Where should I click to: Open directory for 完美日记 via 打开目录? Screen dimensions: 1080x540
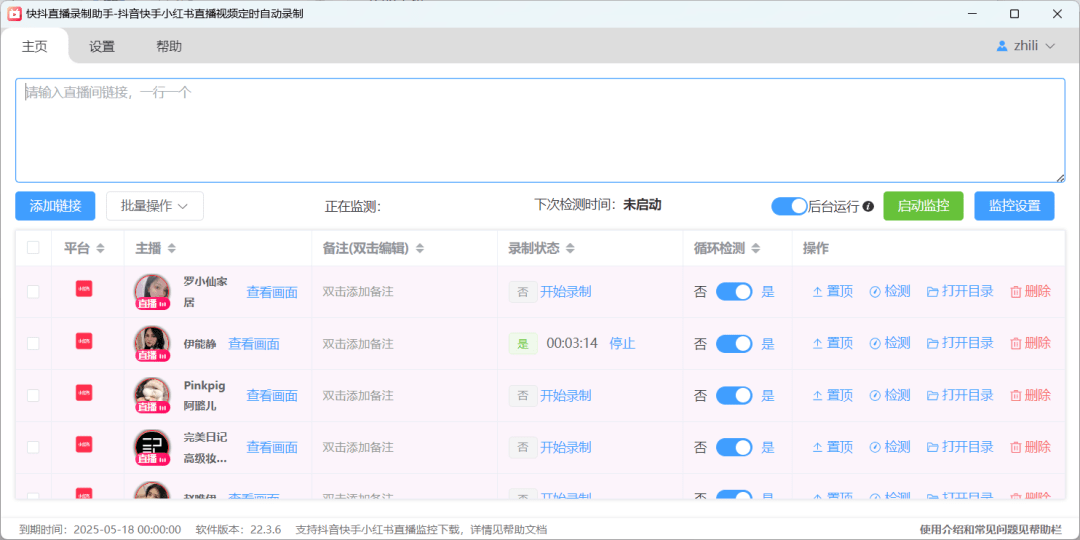tap(960, 447)
